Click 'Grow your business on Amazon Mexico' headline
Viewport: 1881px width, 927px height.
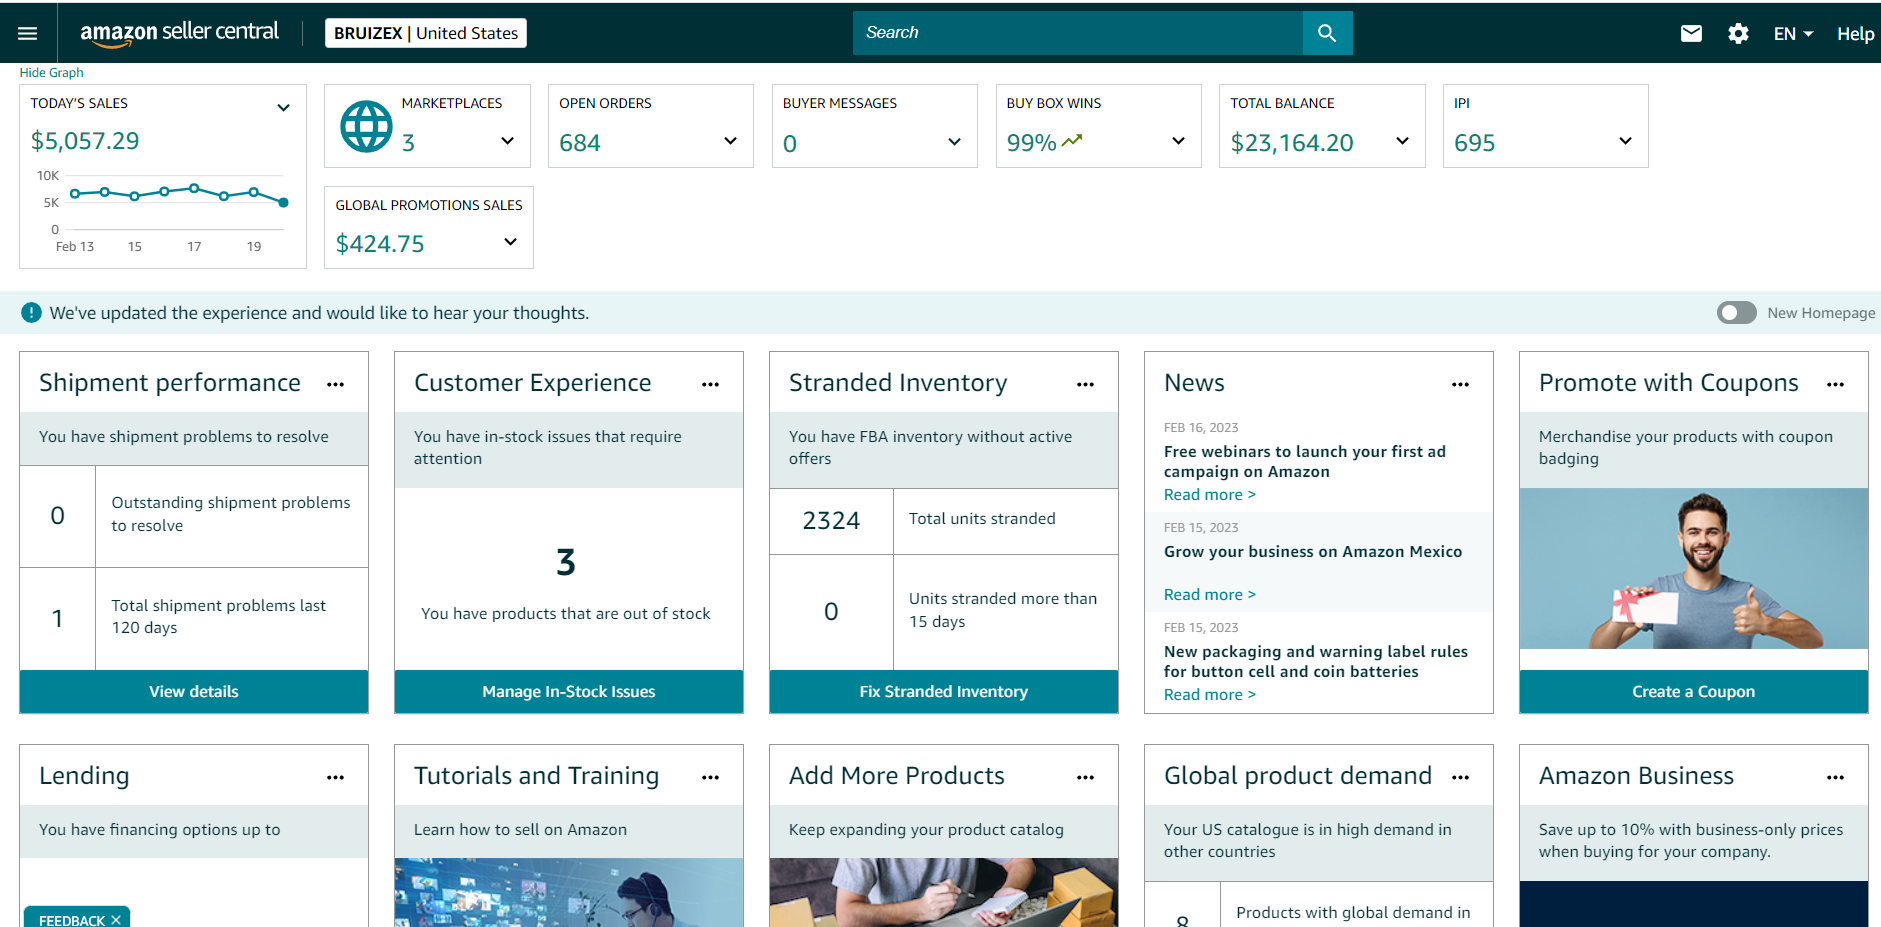pos(1313,552)
